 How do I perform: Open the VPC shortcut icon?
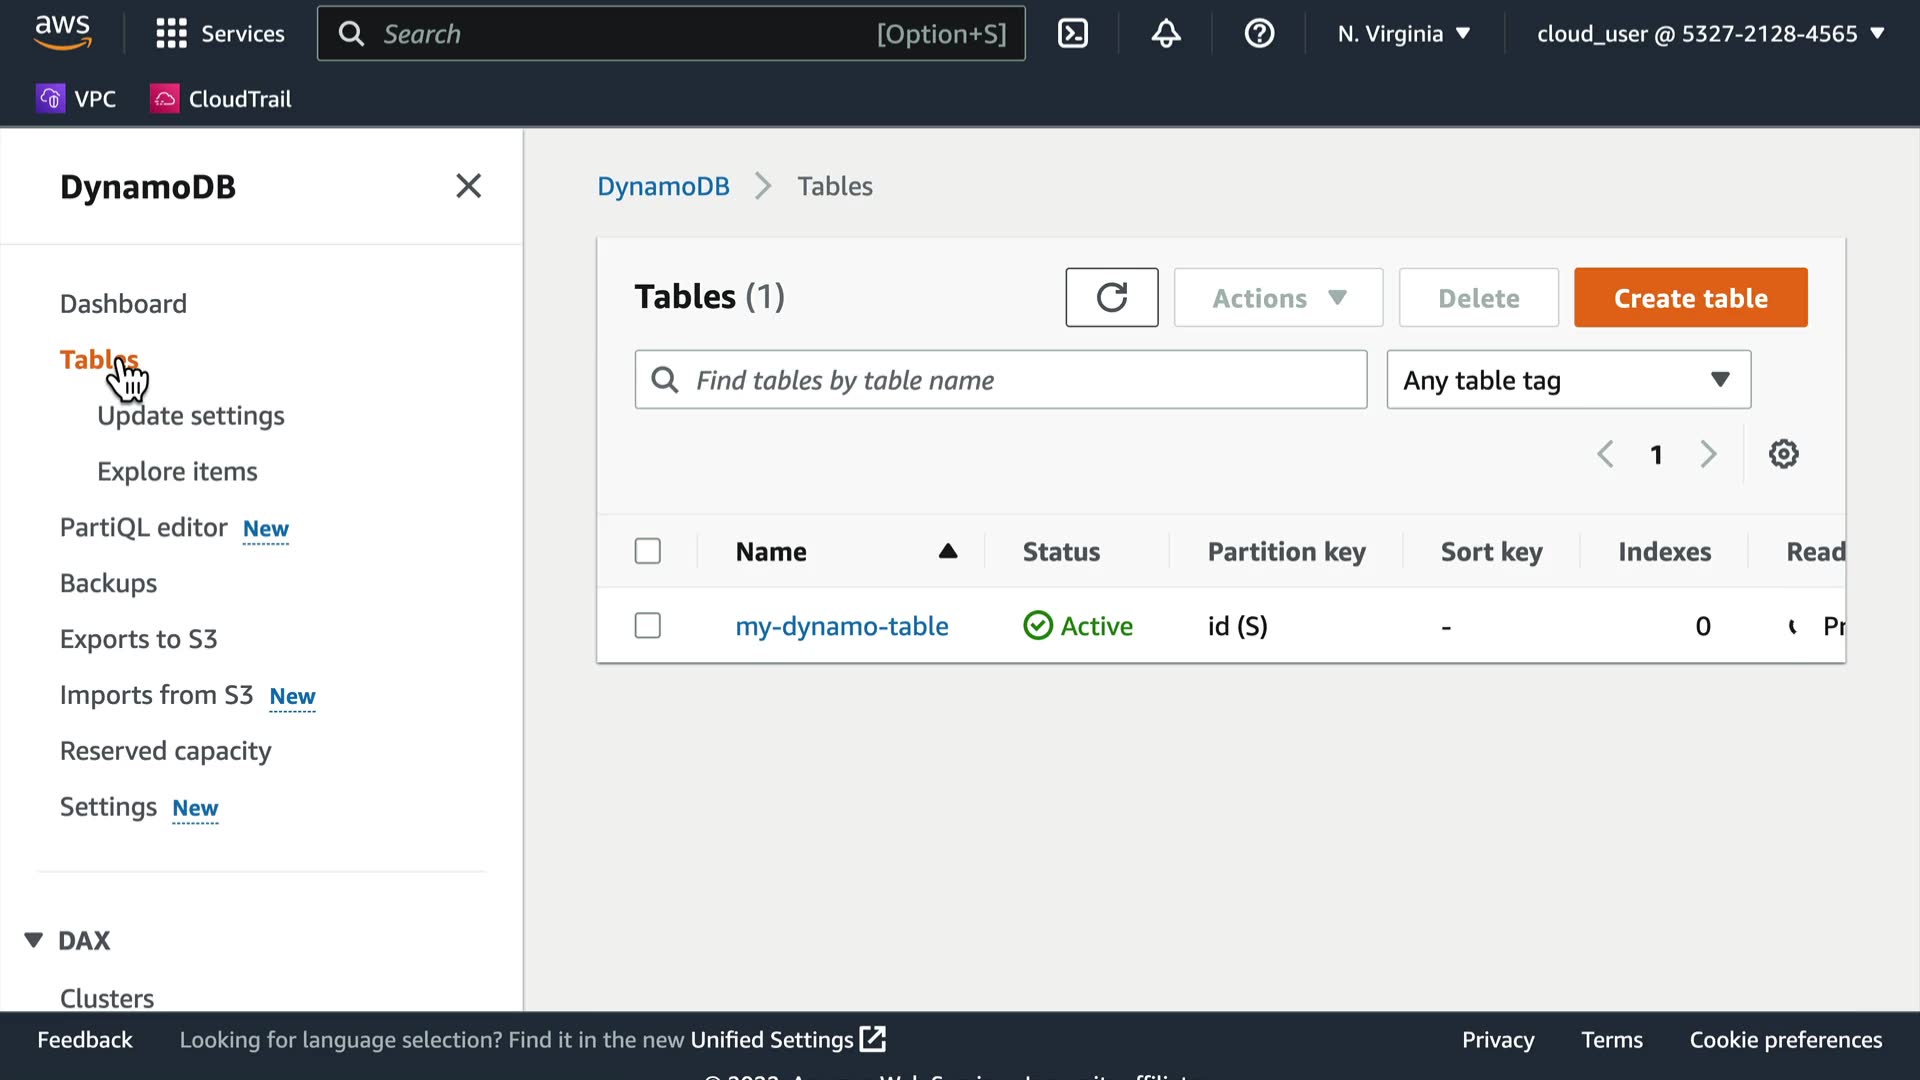[50, 98]
